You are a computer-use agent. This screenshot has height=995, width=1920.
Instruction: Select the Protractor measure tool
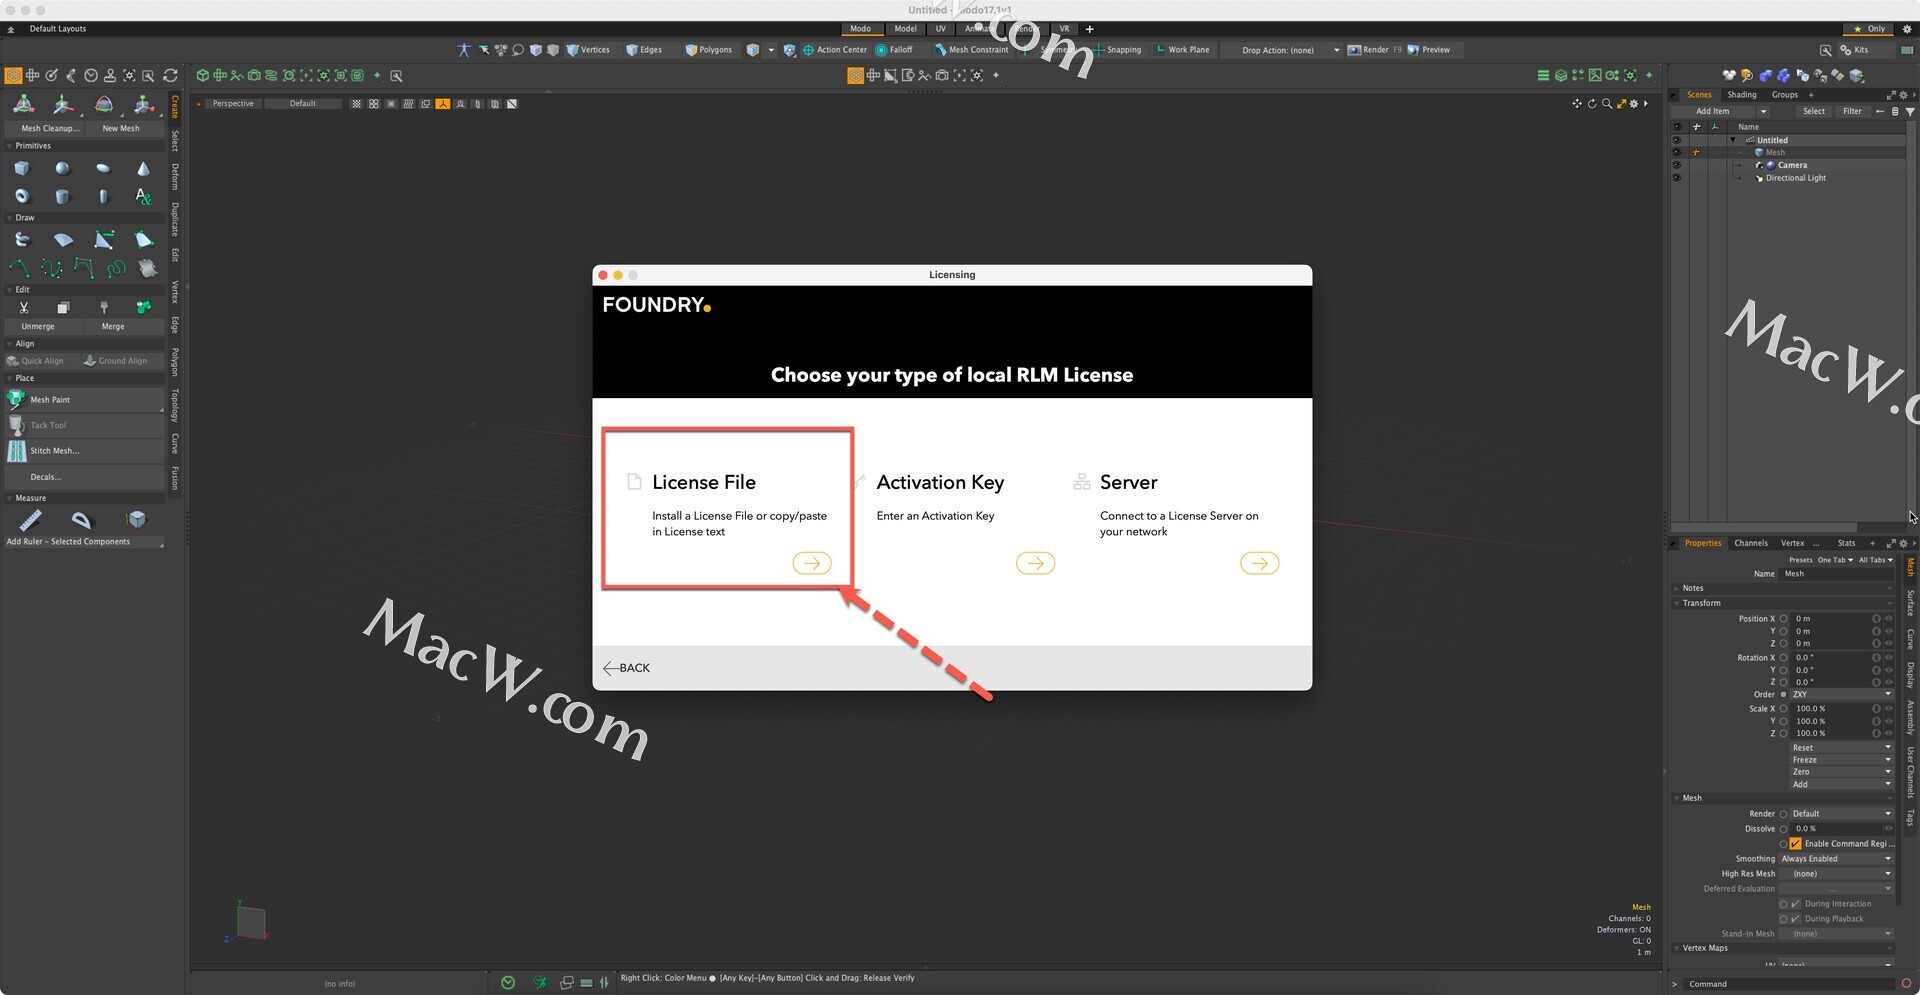81,520
